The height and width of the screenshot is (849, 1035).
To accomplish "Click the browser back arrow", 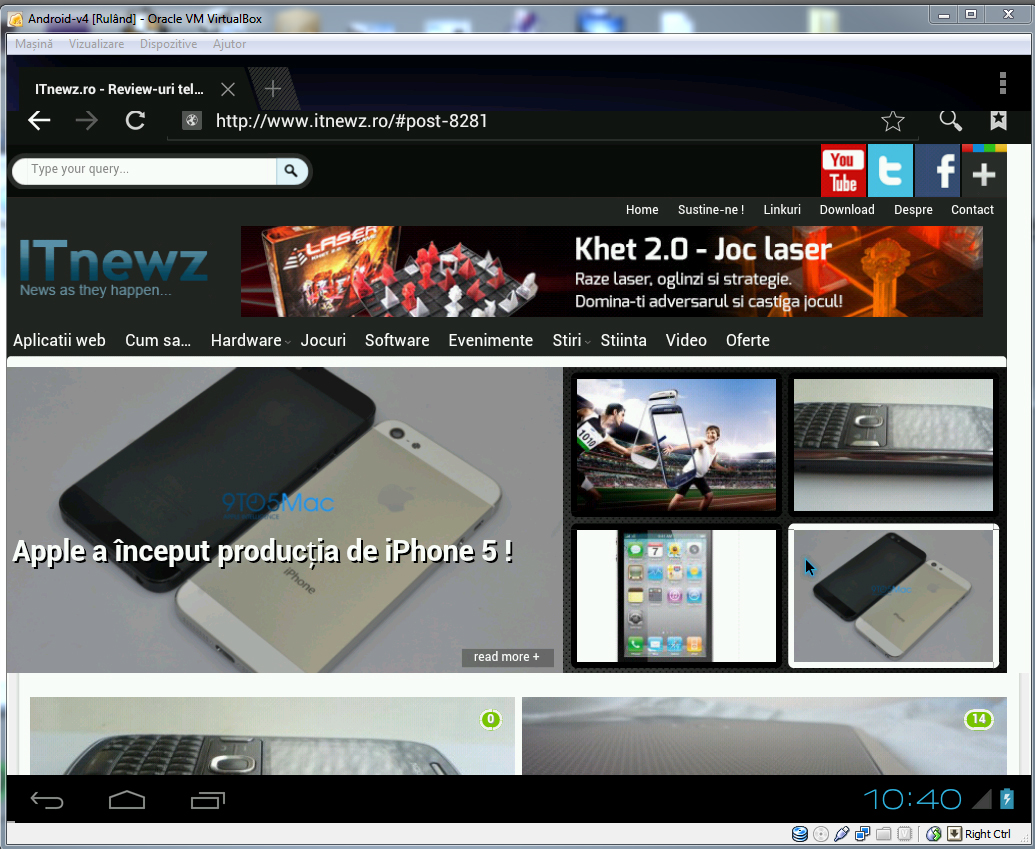I will [39, 121].
